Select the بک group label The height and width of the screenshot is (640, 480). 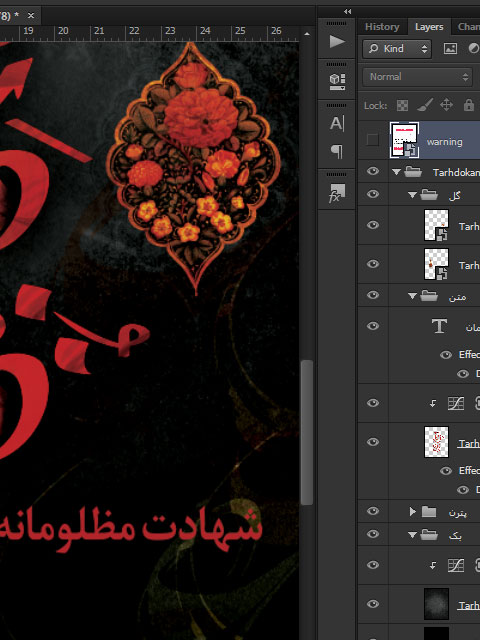pos(456,536)
